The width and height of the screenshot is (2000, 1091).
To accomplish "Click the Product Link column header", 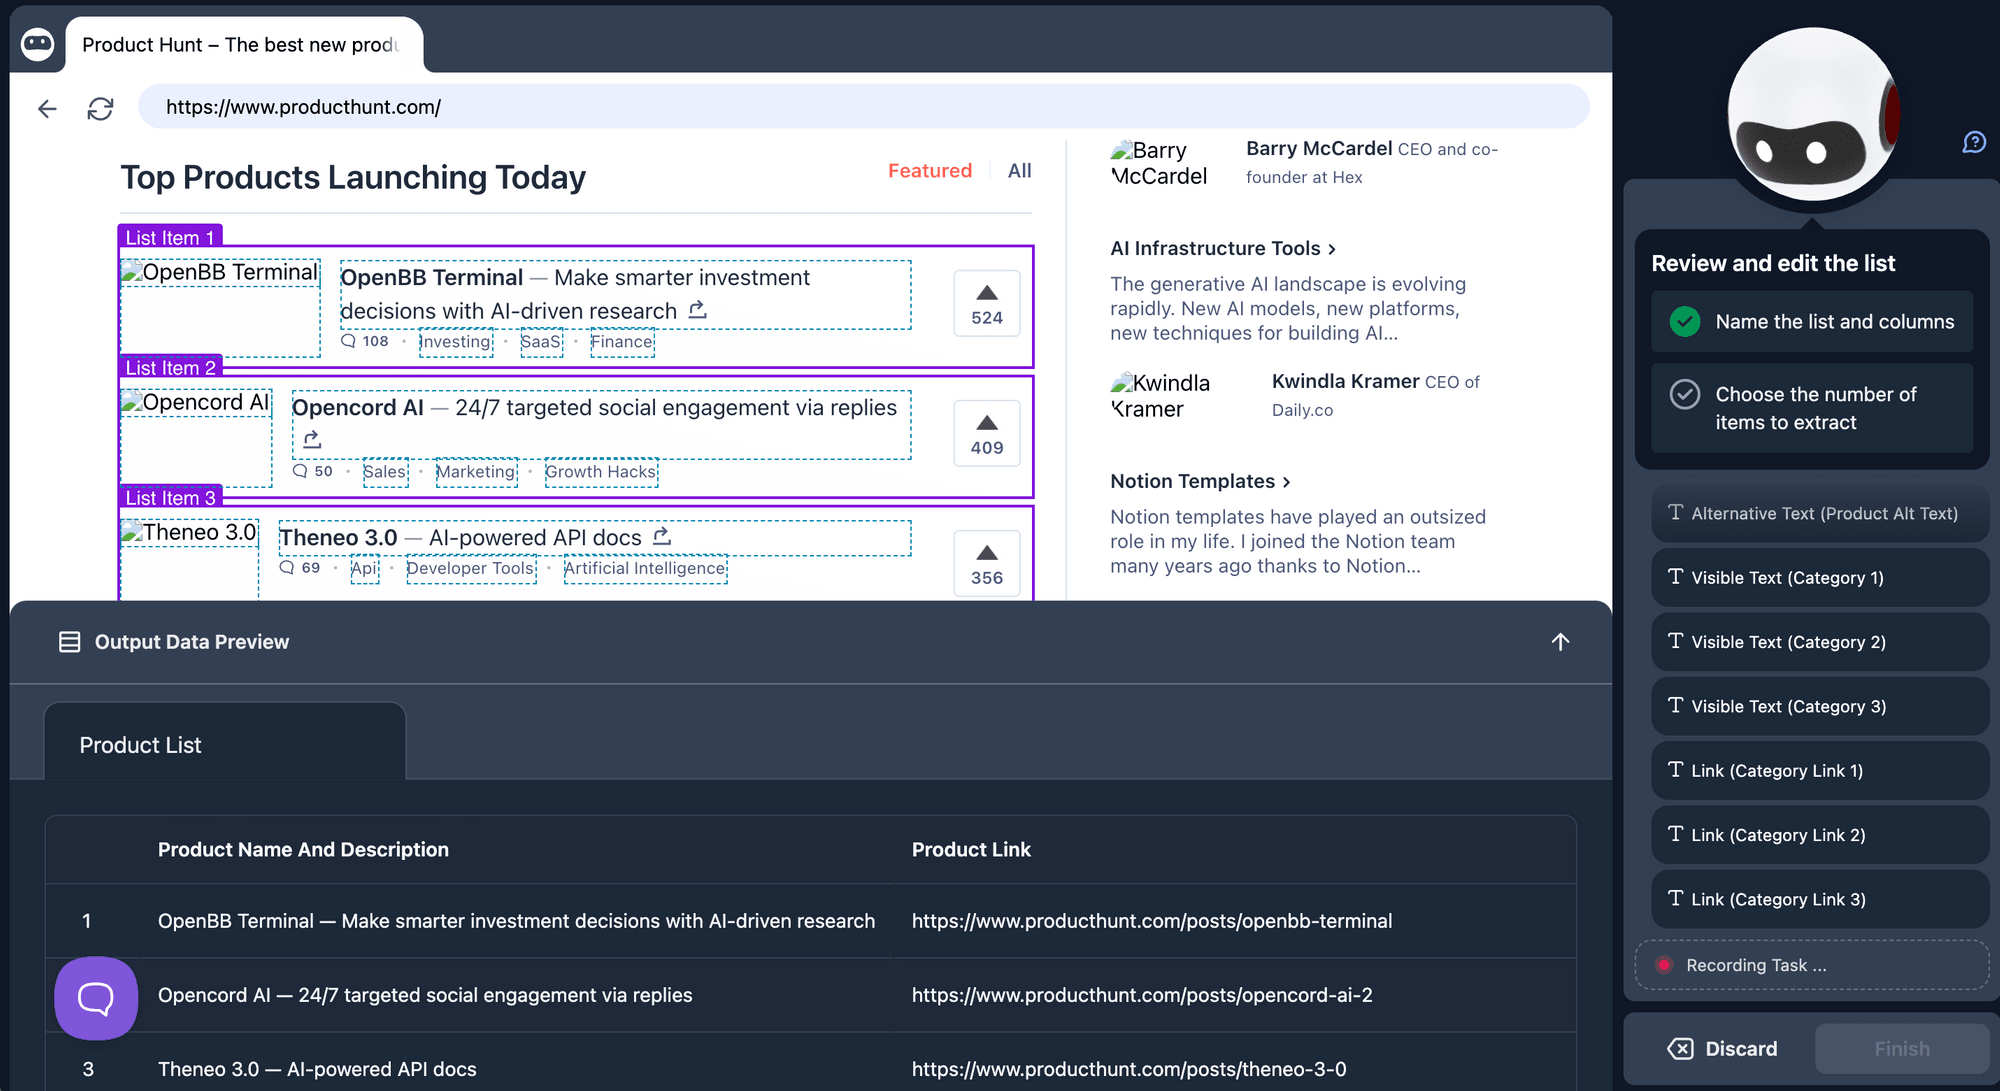I will click(971, 849).
